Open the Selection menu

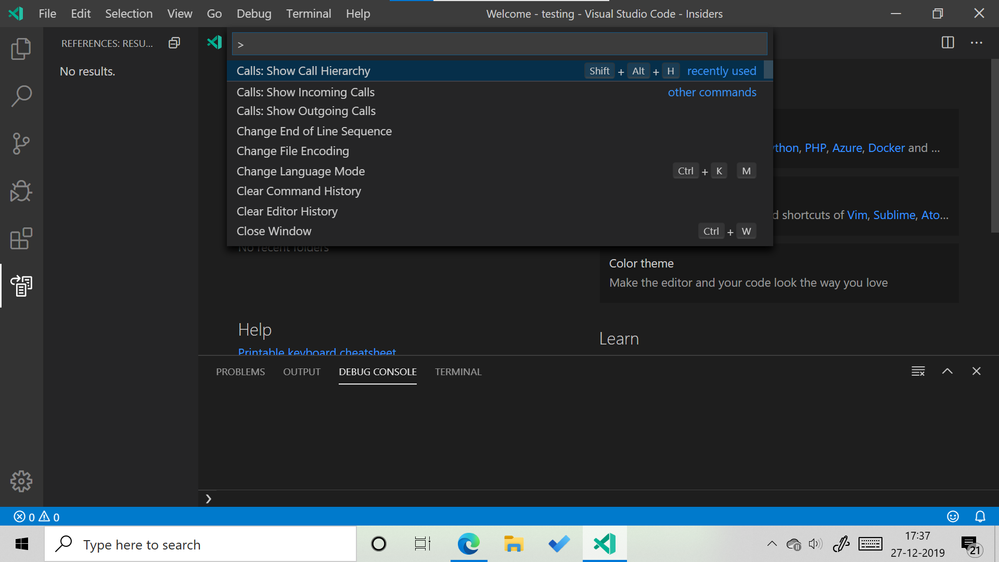129,13
